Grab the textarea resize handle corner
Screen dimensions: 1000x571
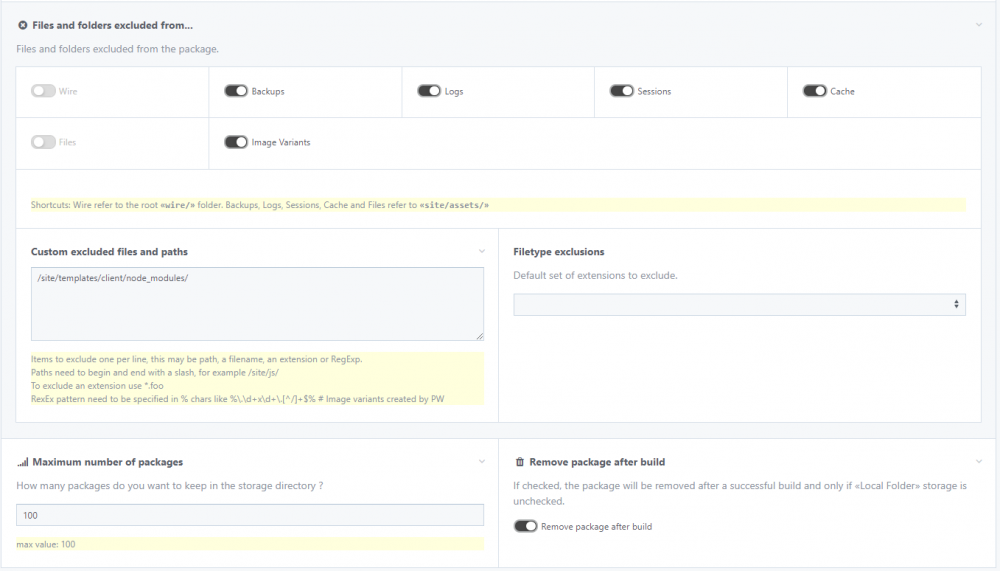pyautogui.click(x=479, y=336)
